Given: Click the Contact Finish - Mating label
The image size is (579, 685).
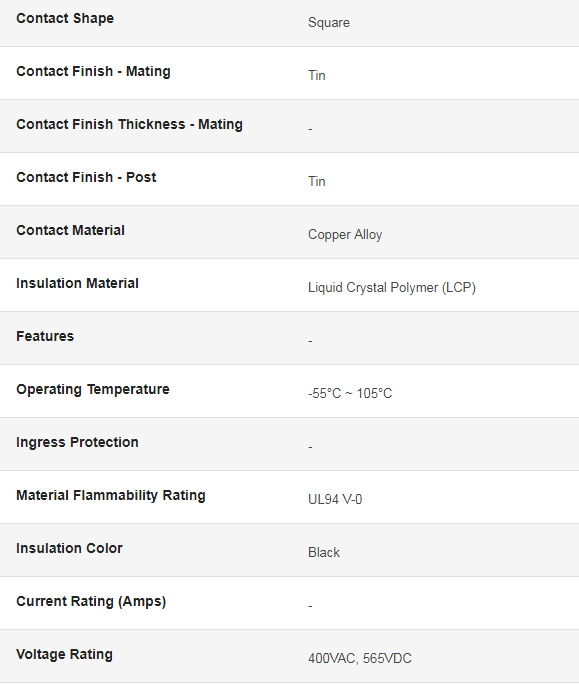Looking at the screenshot, I should point(93,71).
